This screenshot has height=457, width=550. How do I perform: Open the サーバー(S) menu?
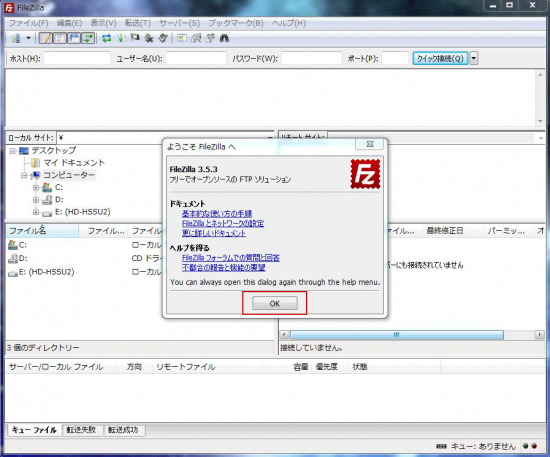(180, 23)
